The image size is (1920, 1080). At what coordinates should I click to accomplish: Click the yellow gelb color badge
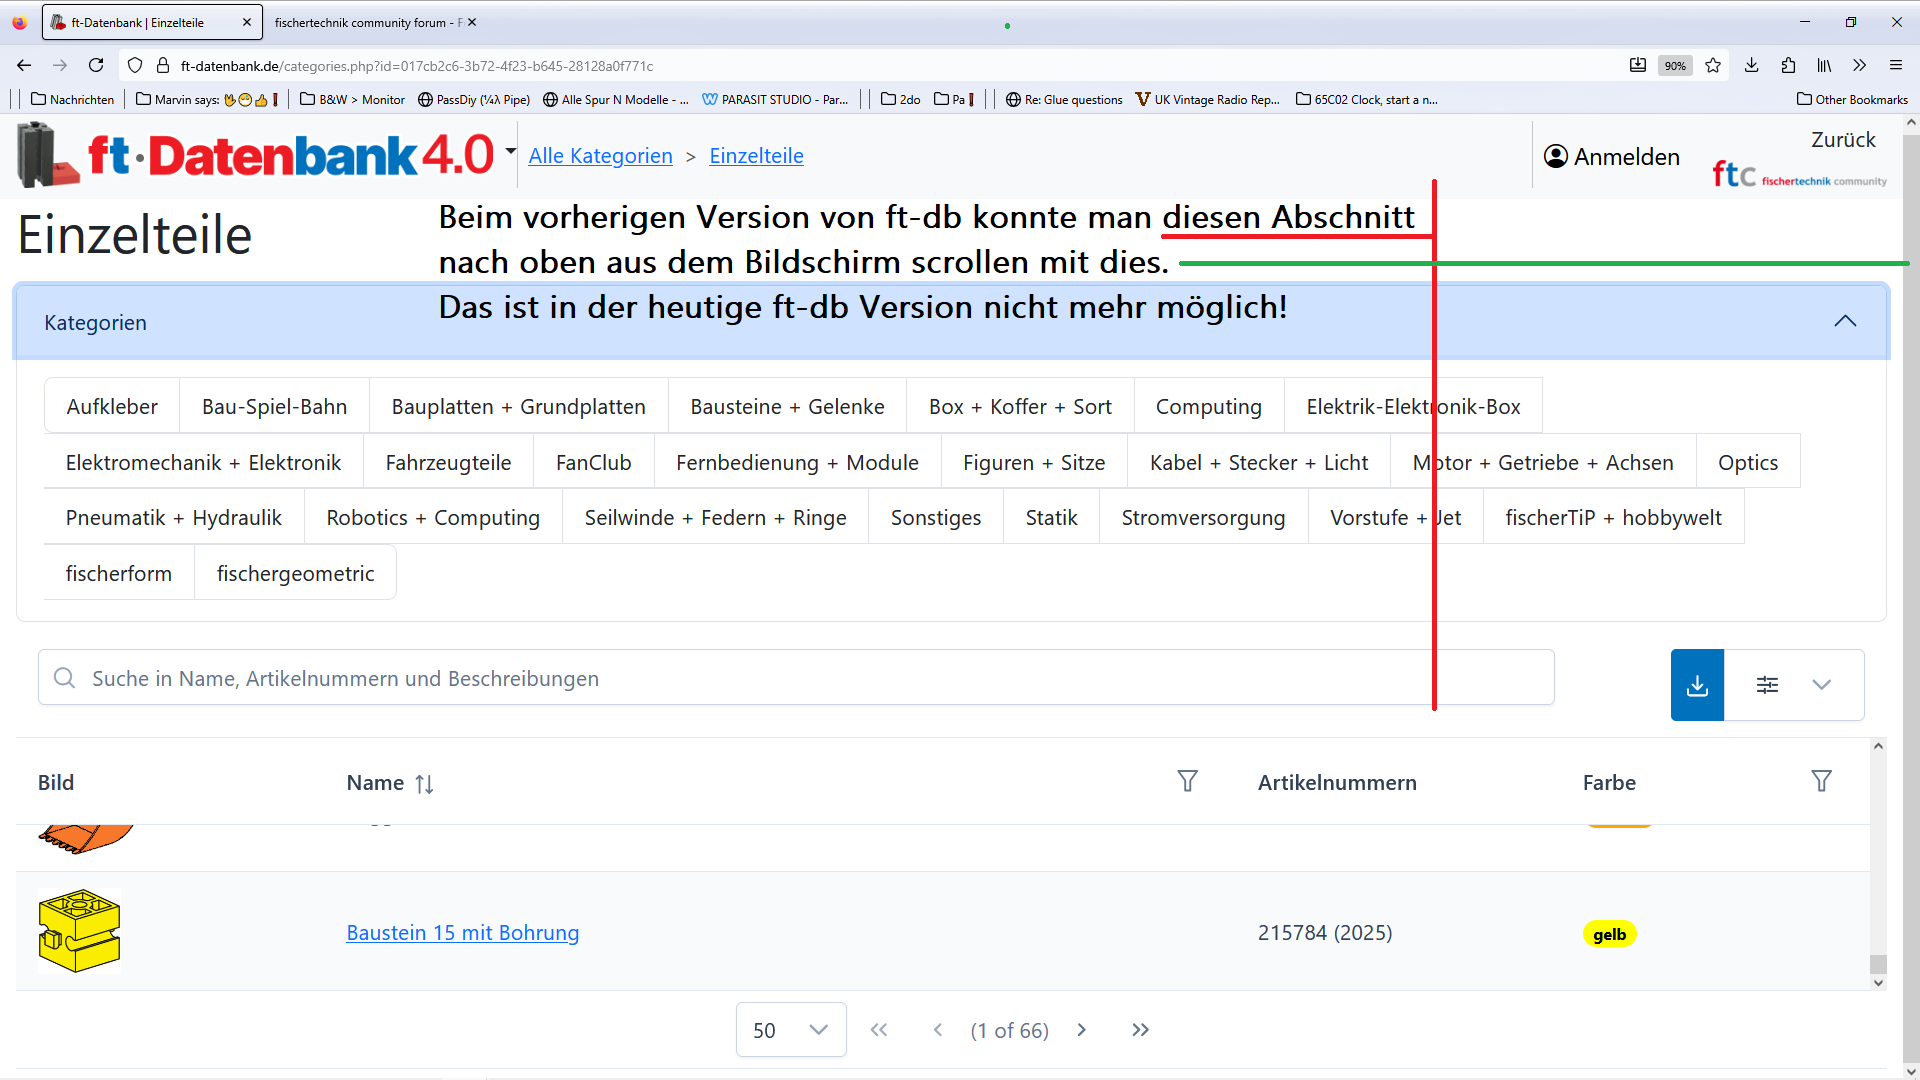(1609, 934)
